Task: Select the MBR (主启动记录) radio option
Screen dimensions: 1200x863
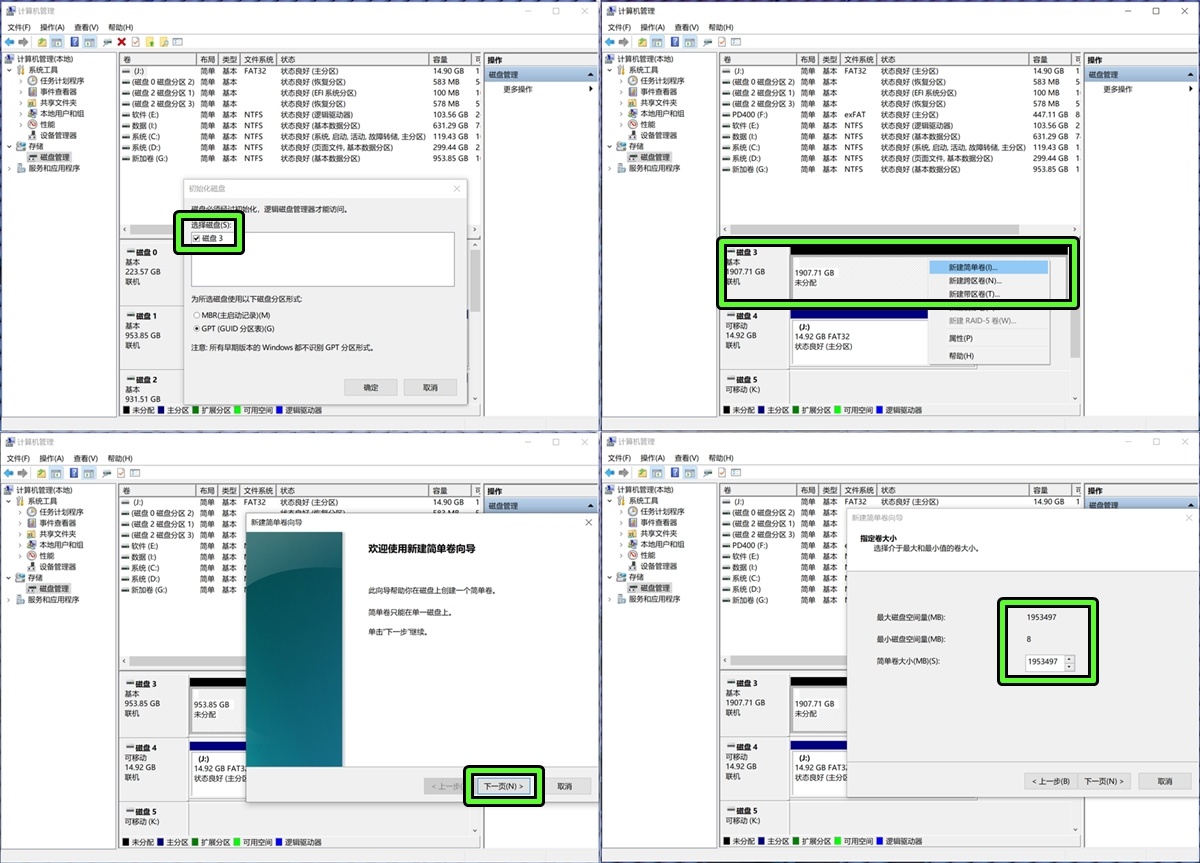Action: [x=196, y=315]
